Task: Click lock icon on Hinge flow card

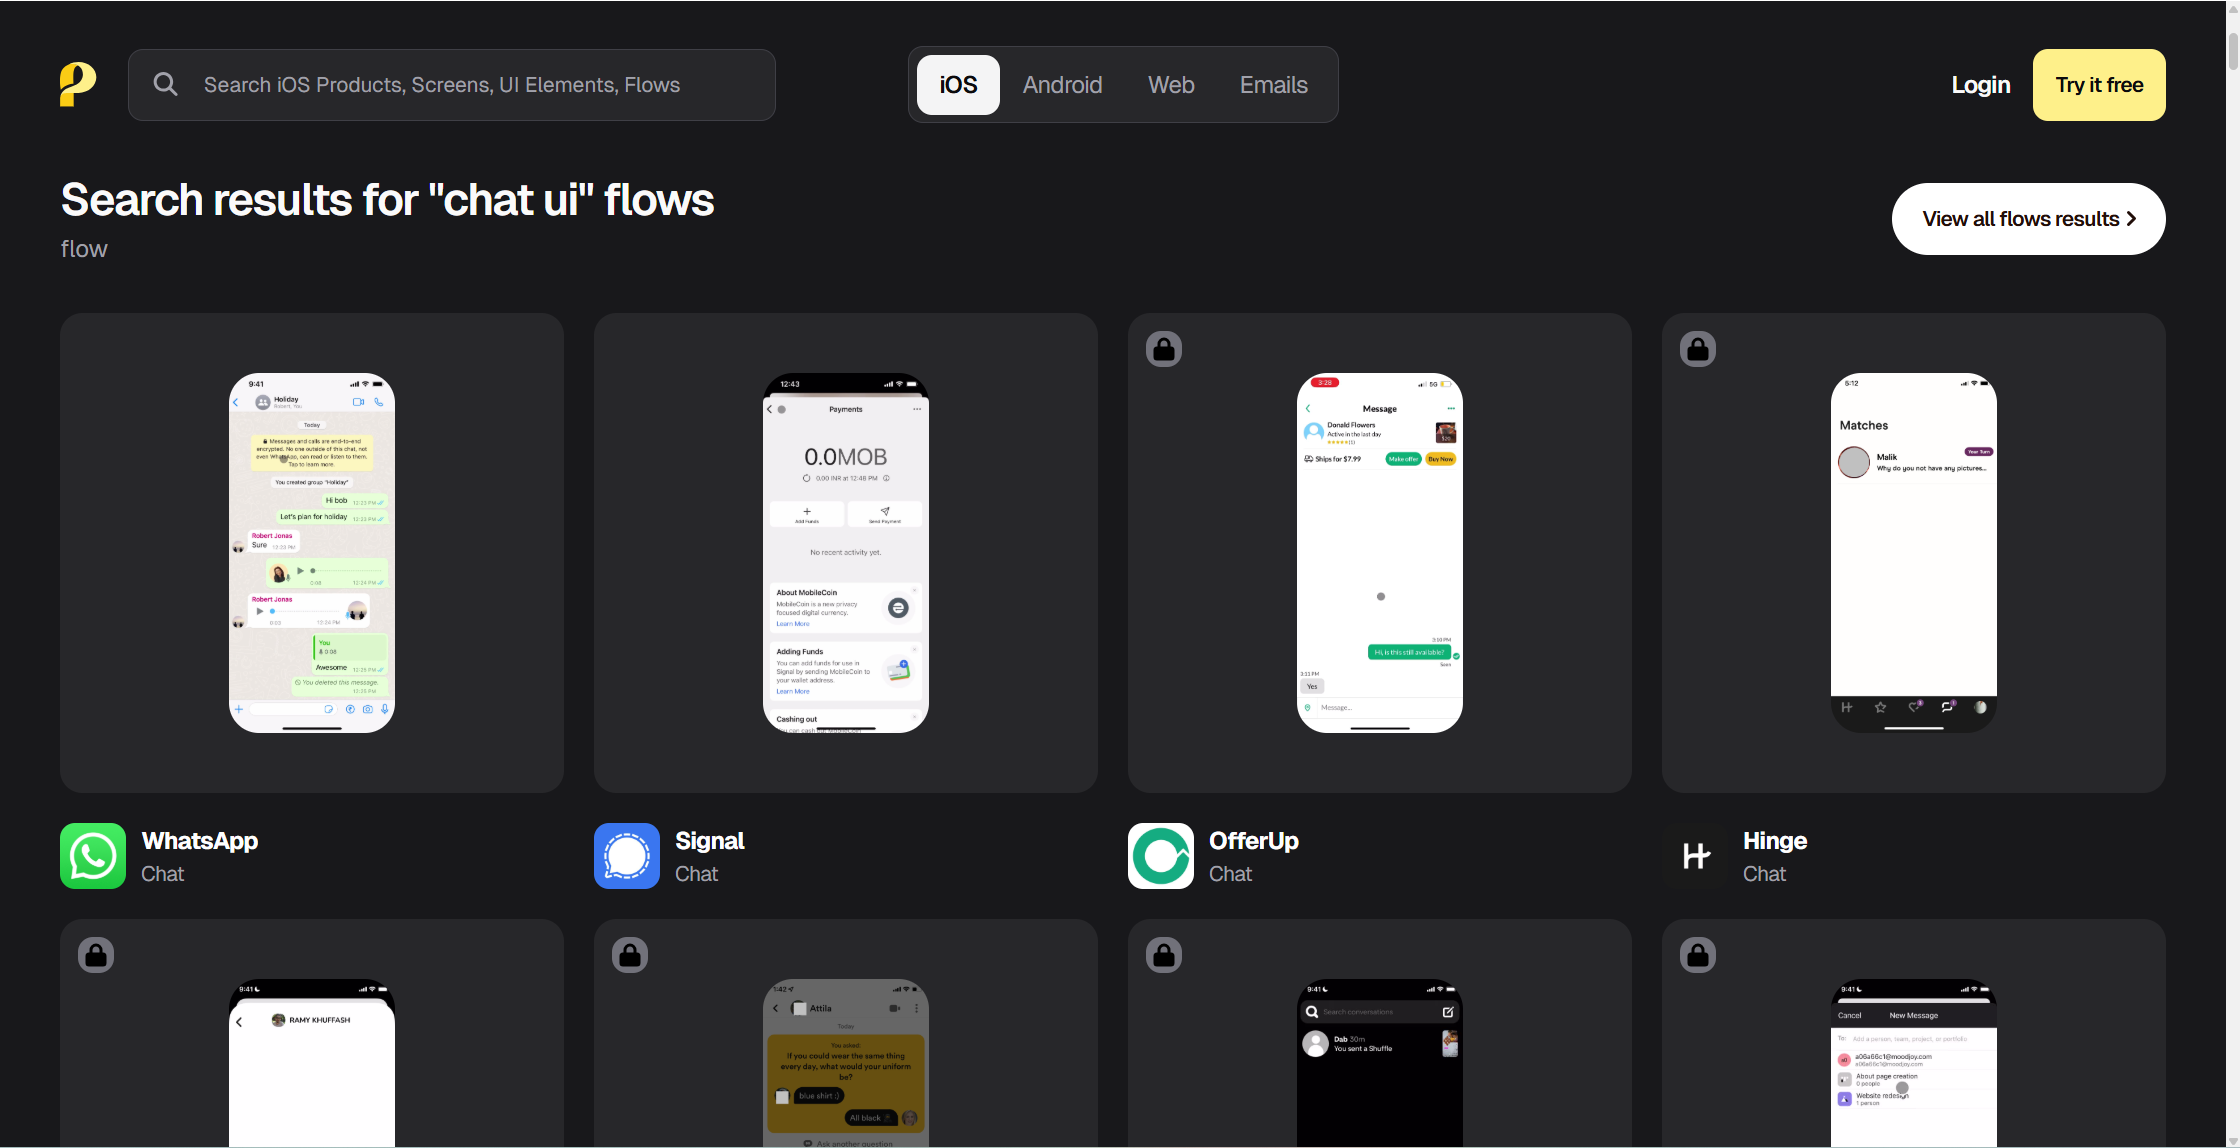Action: [1698, 349]
